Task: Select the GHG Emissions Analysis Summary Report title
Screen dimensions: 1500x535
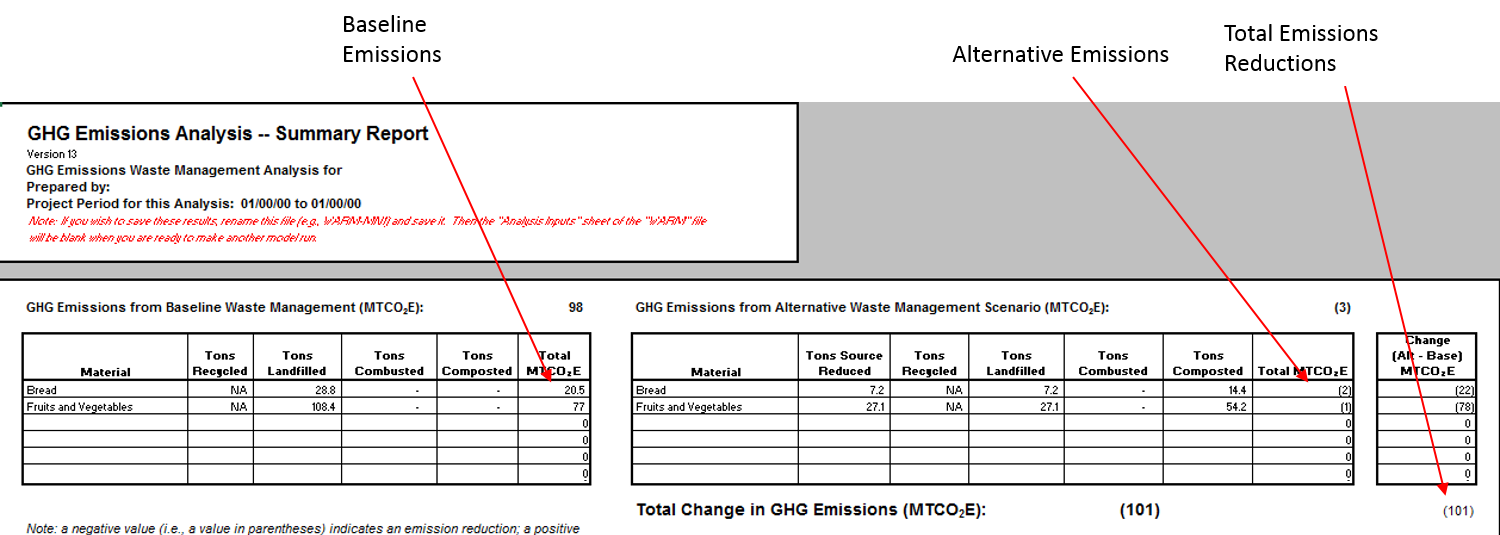Action: click(x=227, y=134)
